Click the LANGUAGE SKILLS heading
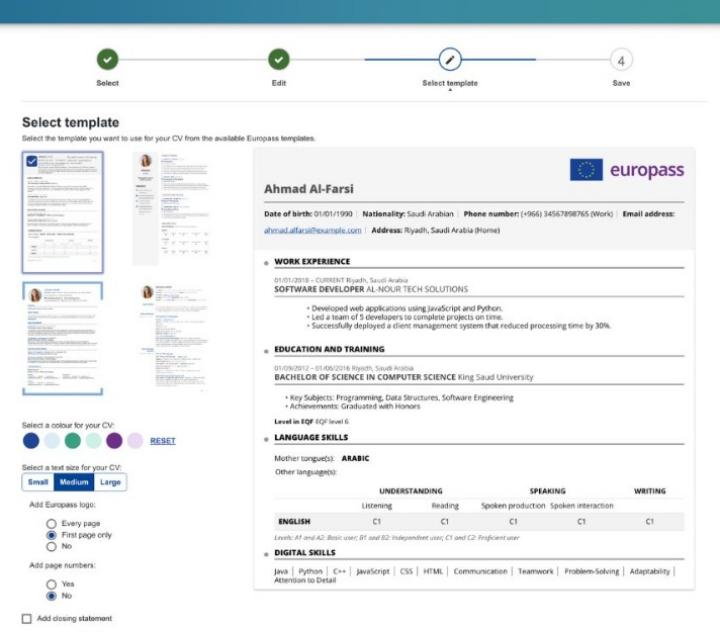The width and height of the screenshot is (720, 637). (x=311, y=437)
